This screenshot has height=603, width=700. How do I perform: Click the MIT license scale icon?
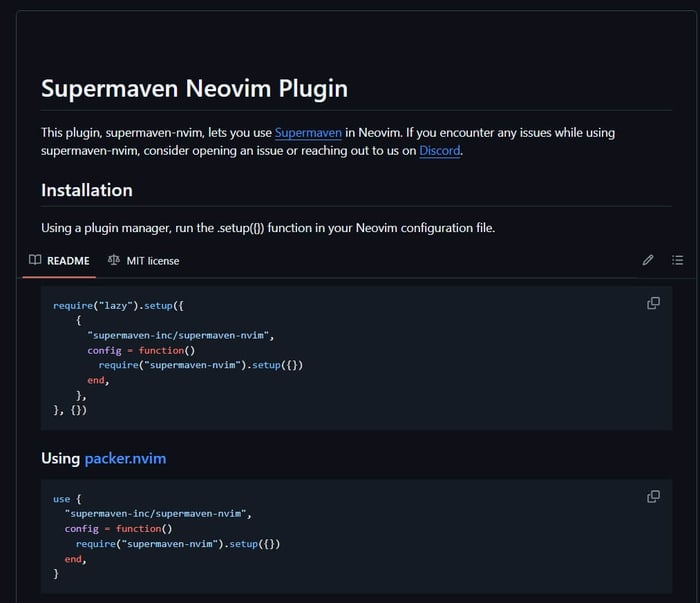point(114,260)
